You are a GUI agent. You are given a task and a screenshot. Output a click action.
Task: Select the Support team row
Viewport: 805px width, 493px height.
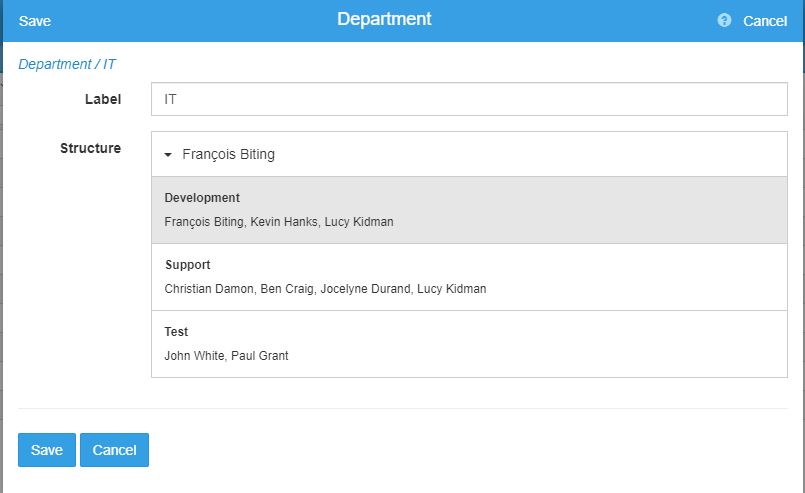pos(469,277)
